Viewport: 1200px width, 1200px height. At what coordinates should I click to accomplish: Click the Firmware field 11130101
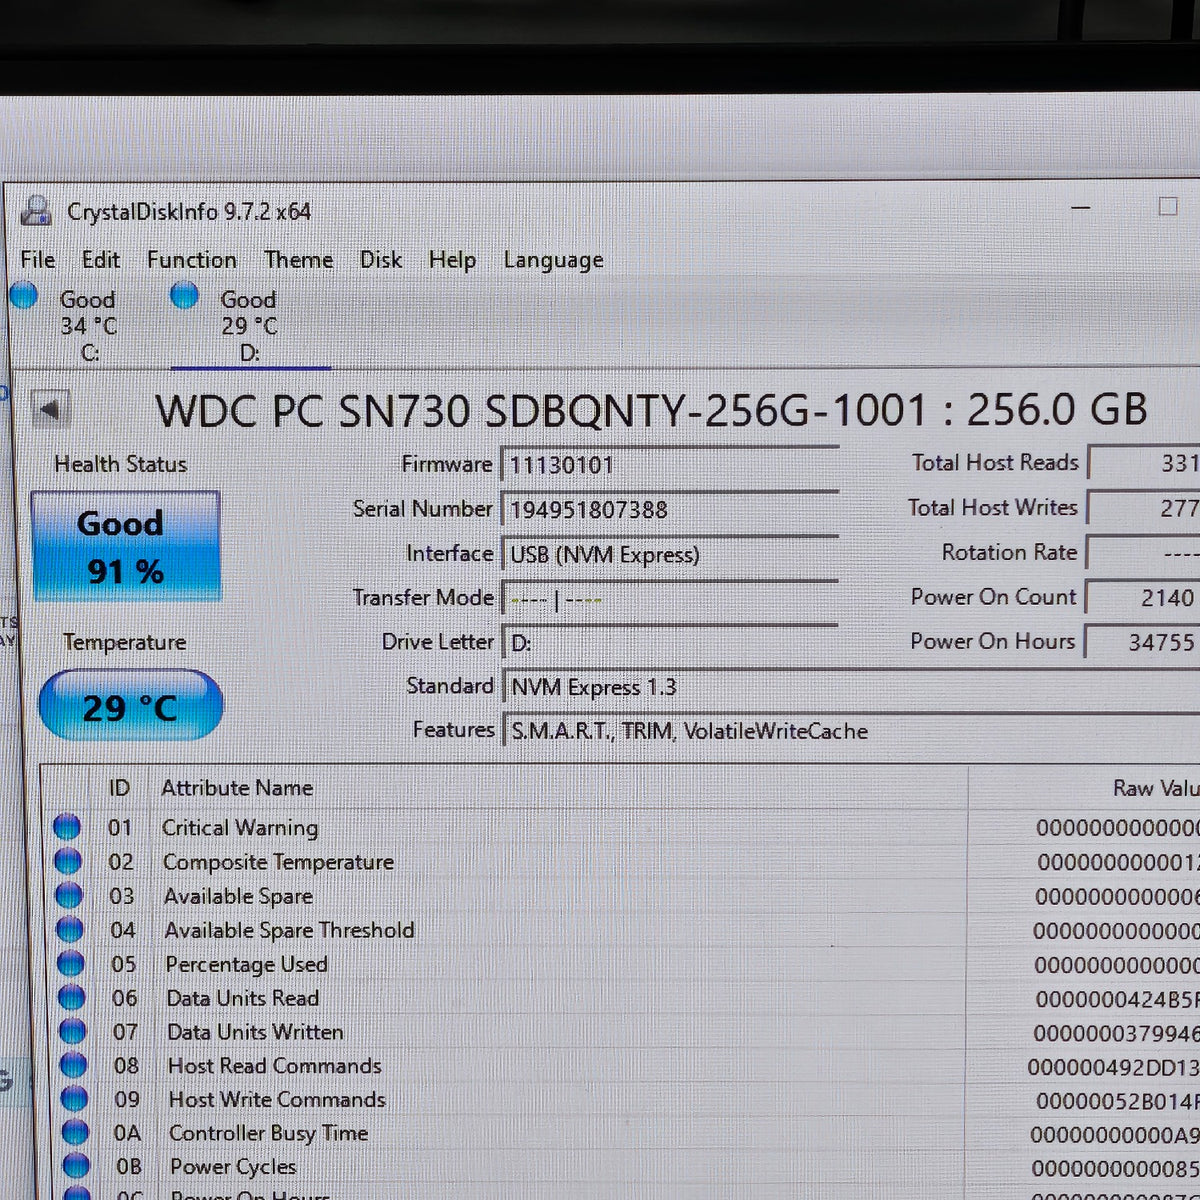point(669,464)
